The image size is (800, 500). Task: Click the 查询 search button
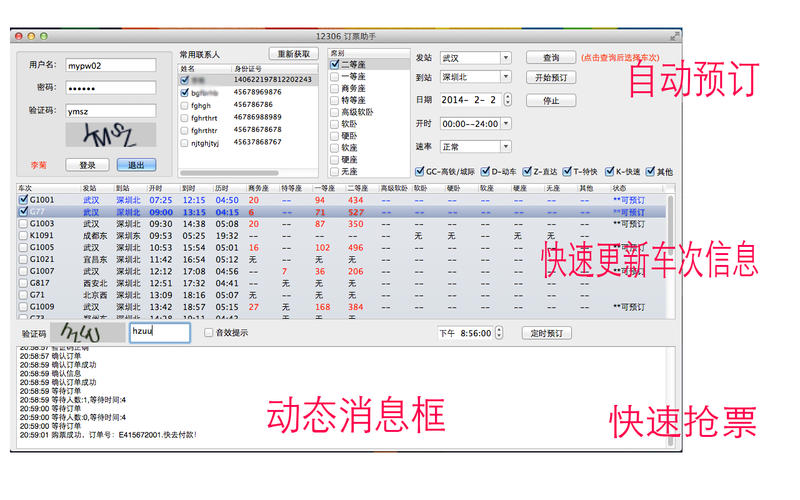pos(551,58)
